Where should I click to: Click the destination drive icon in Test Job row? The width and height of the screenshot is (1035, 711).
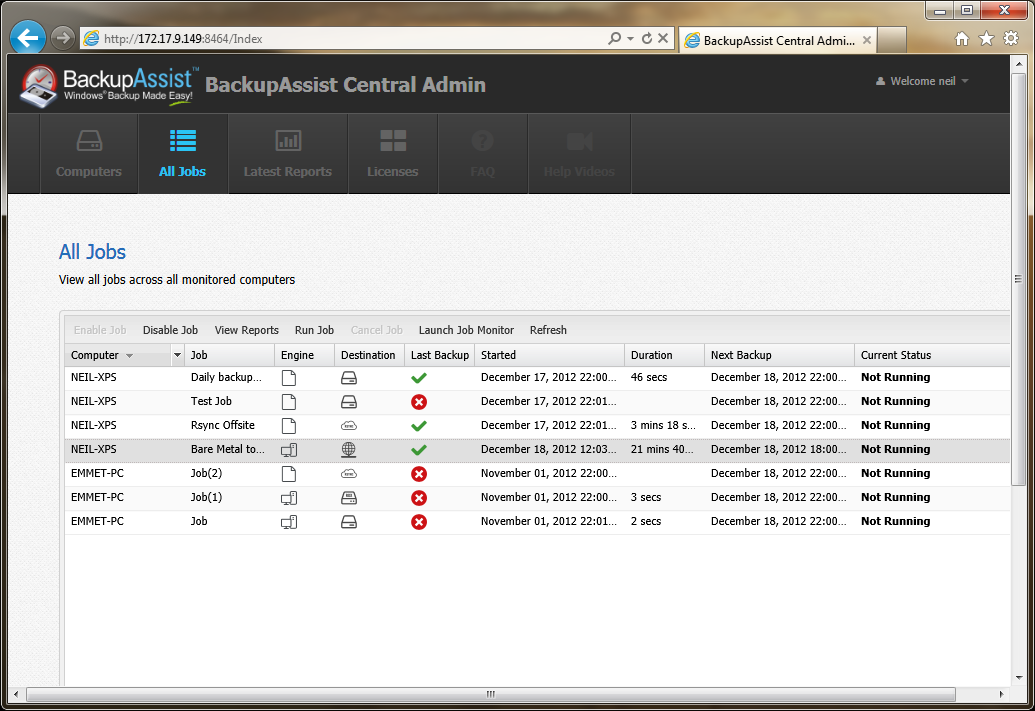[x=349, y=401]
